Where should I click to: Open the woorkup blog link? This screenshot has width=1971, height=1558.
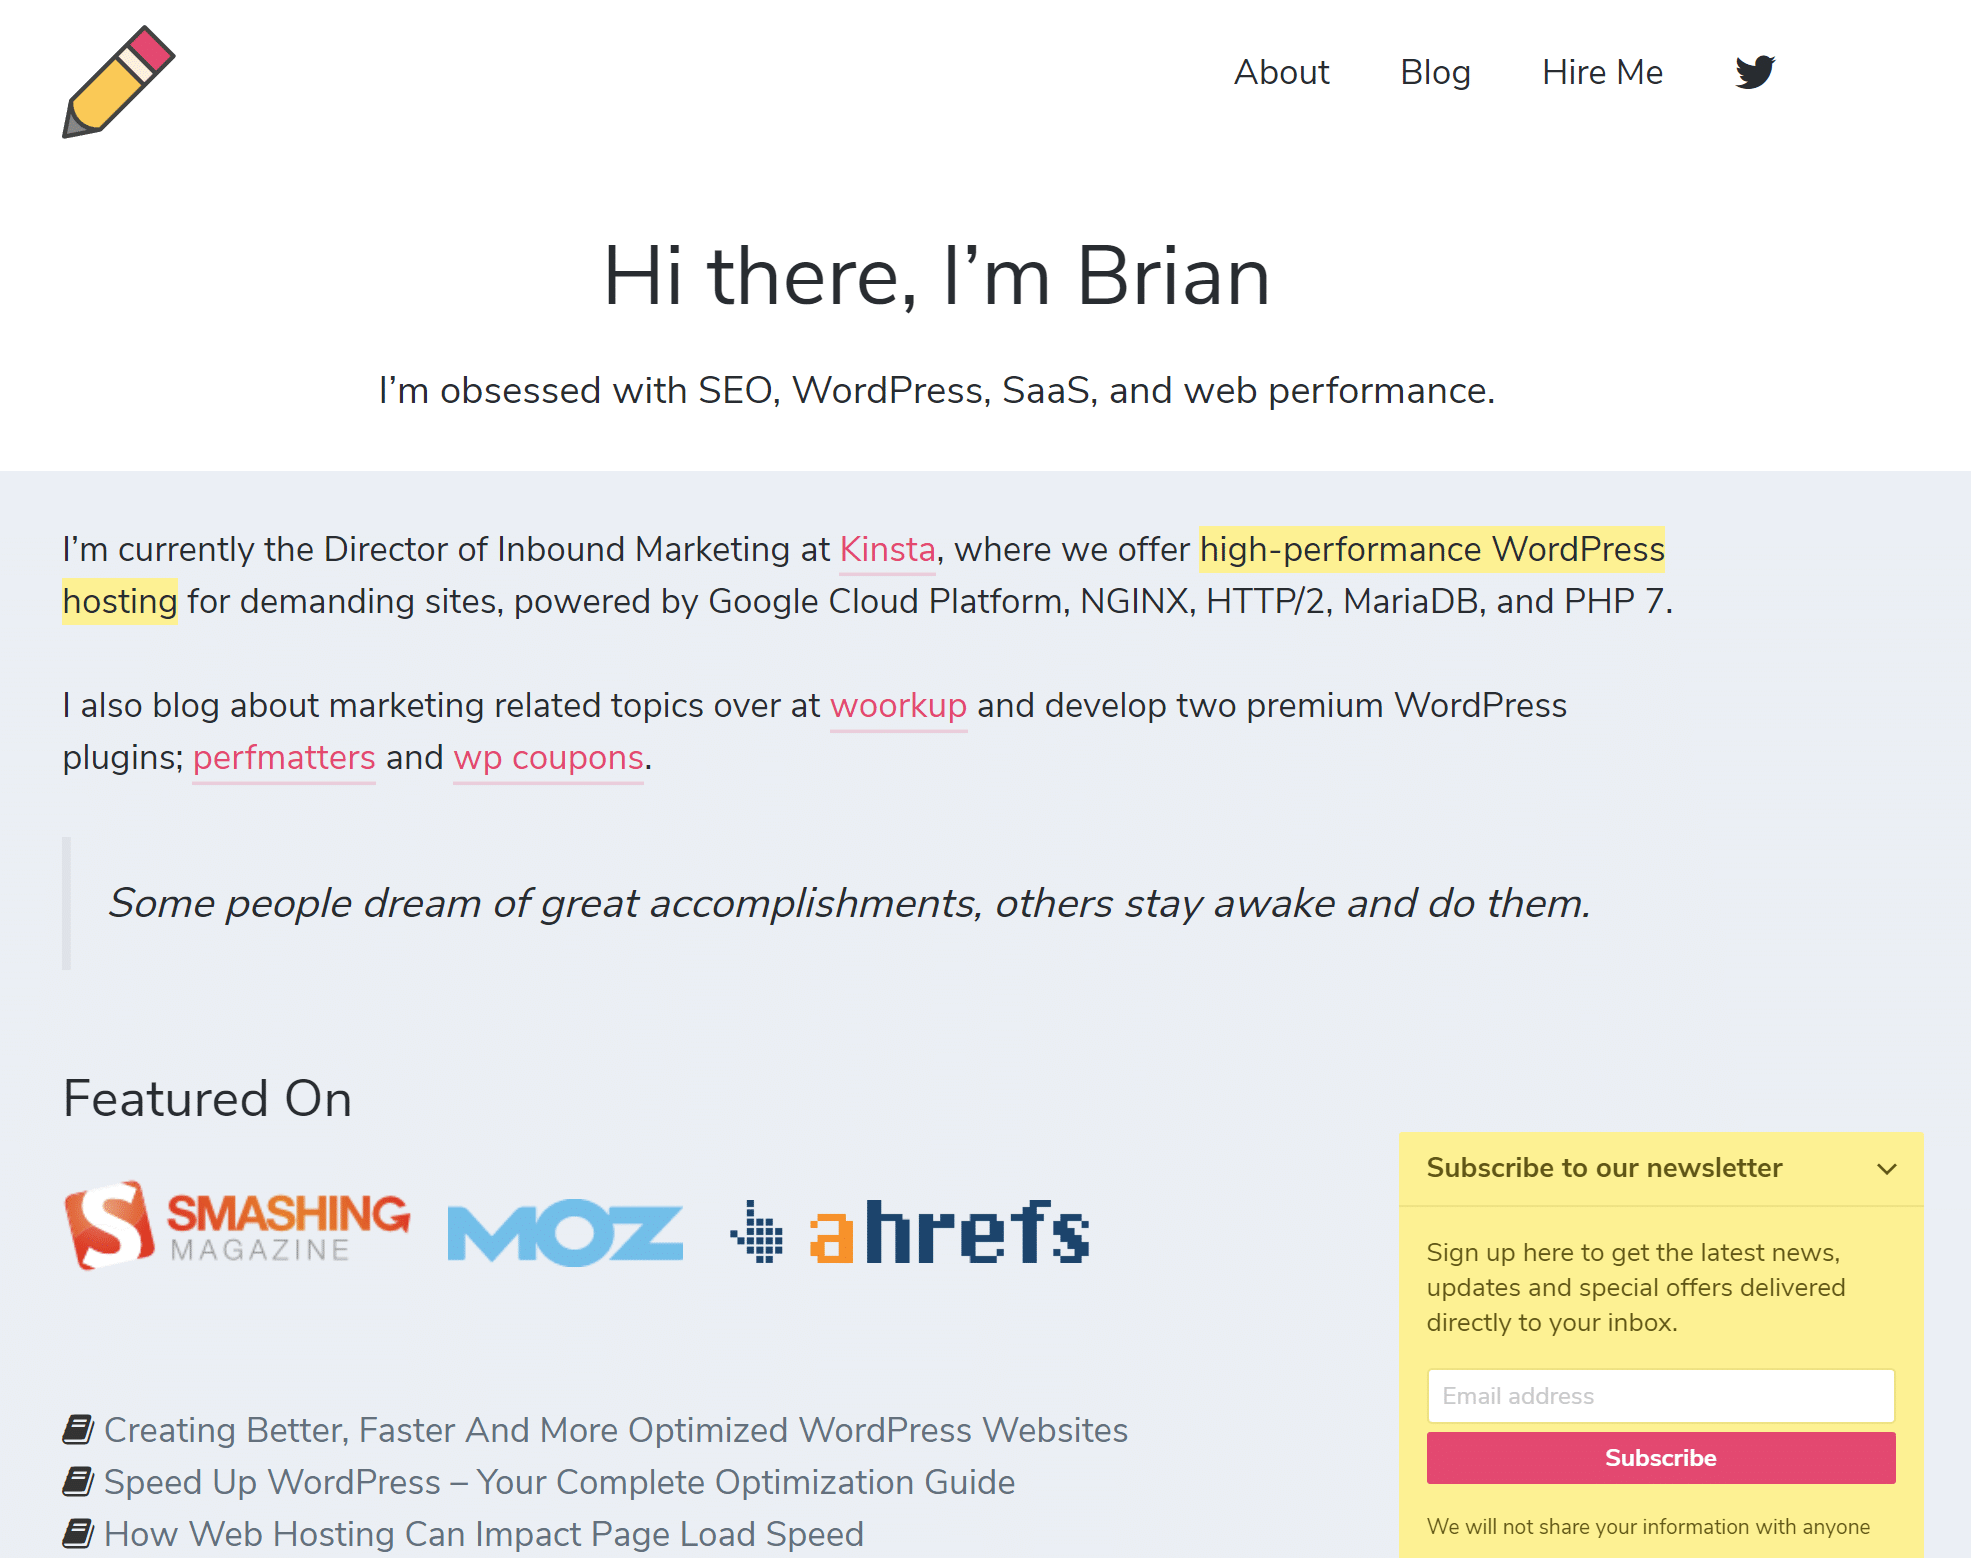pyautogui.click(x=898, y=705)
